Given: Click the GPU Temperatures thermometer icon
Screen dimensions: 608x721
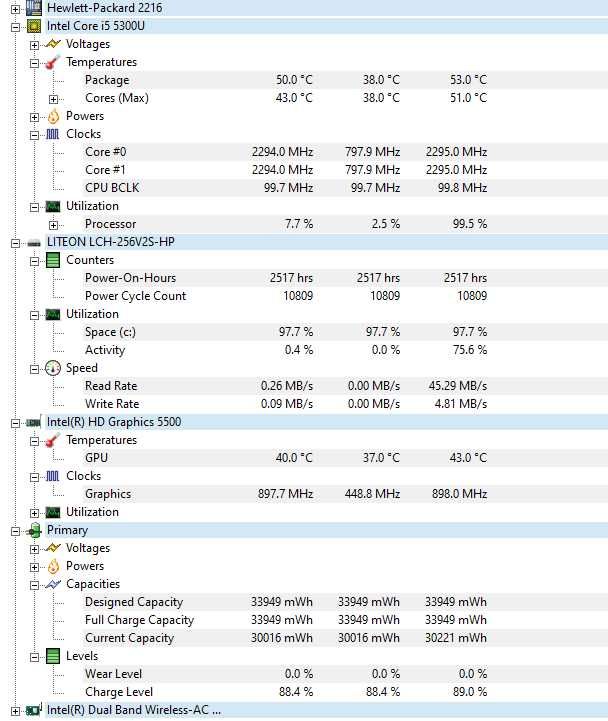Looking at the screenshot, I should pyautogui.click(x=53, y=440).
